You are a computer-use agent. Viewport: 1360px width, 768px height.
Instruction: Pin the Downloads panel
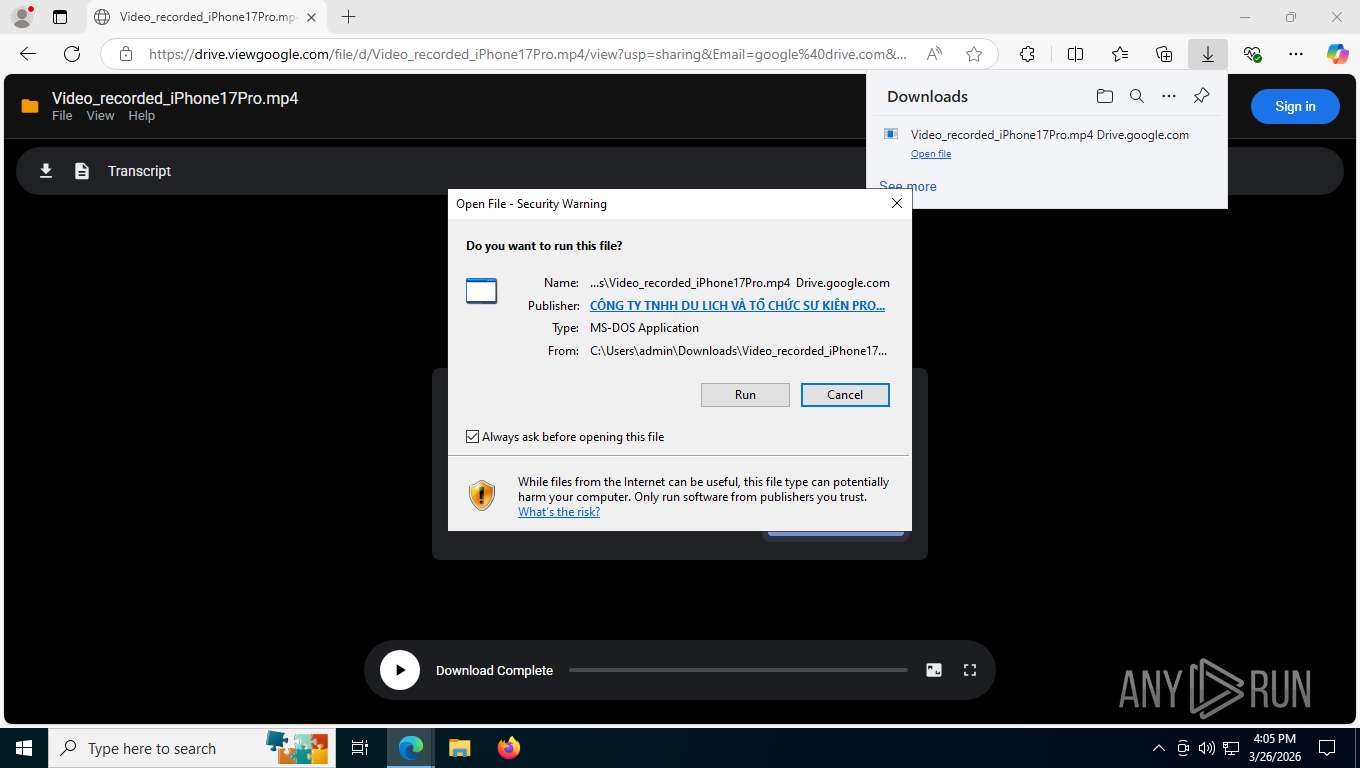[1202, 96]
